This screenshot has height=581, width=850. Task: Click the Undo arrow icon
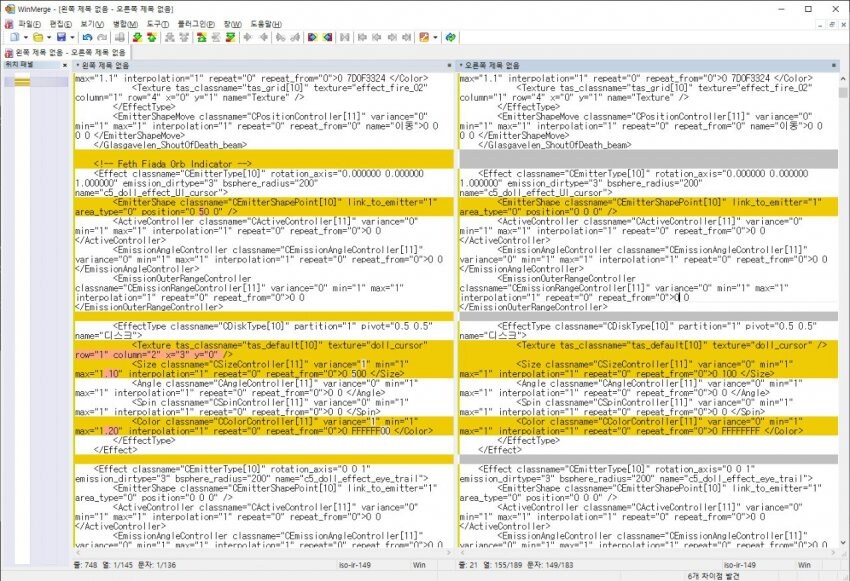[x=87, y=37]
